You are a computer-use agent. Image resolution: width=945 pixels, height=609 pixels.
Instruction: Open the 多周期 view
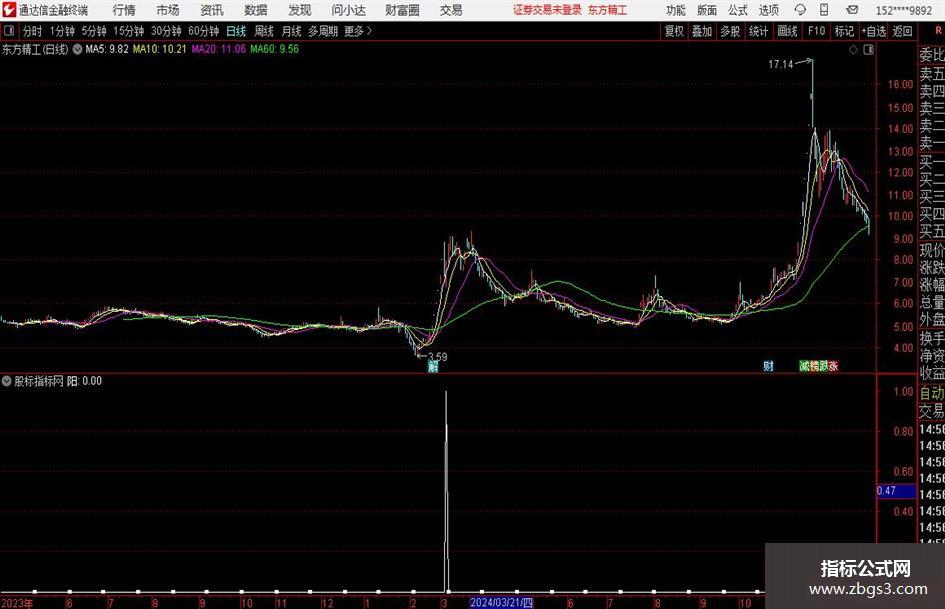[x=323, y=31]
